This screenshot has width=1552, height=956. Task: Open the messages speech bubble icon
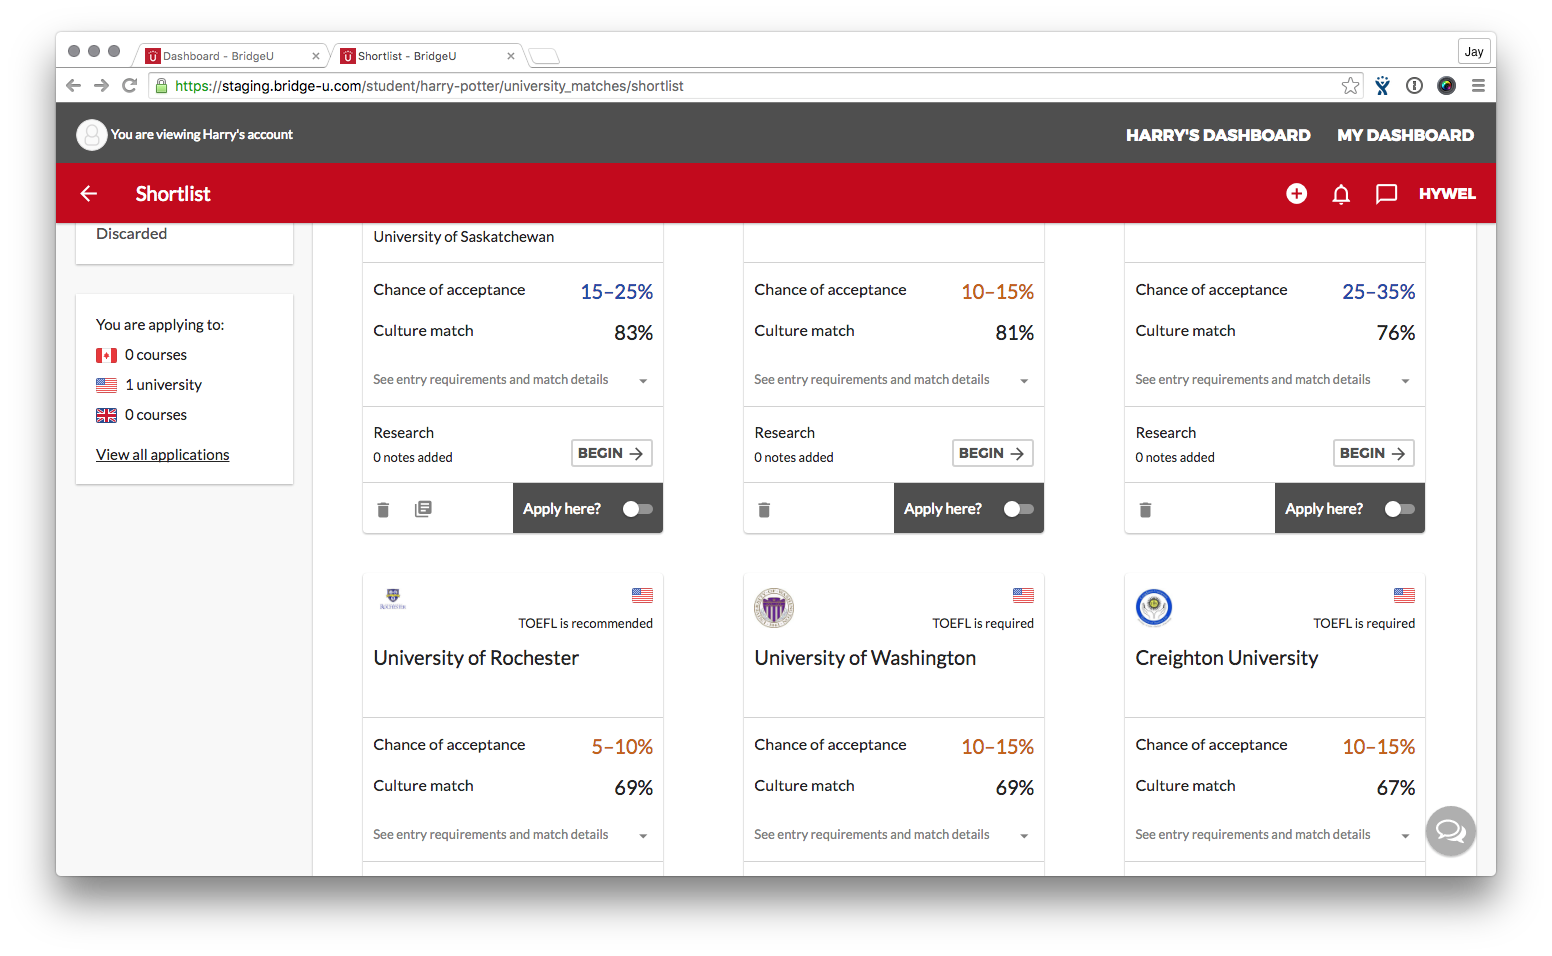[1386, 194]
